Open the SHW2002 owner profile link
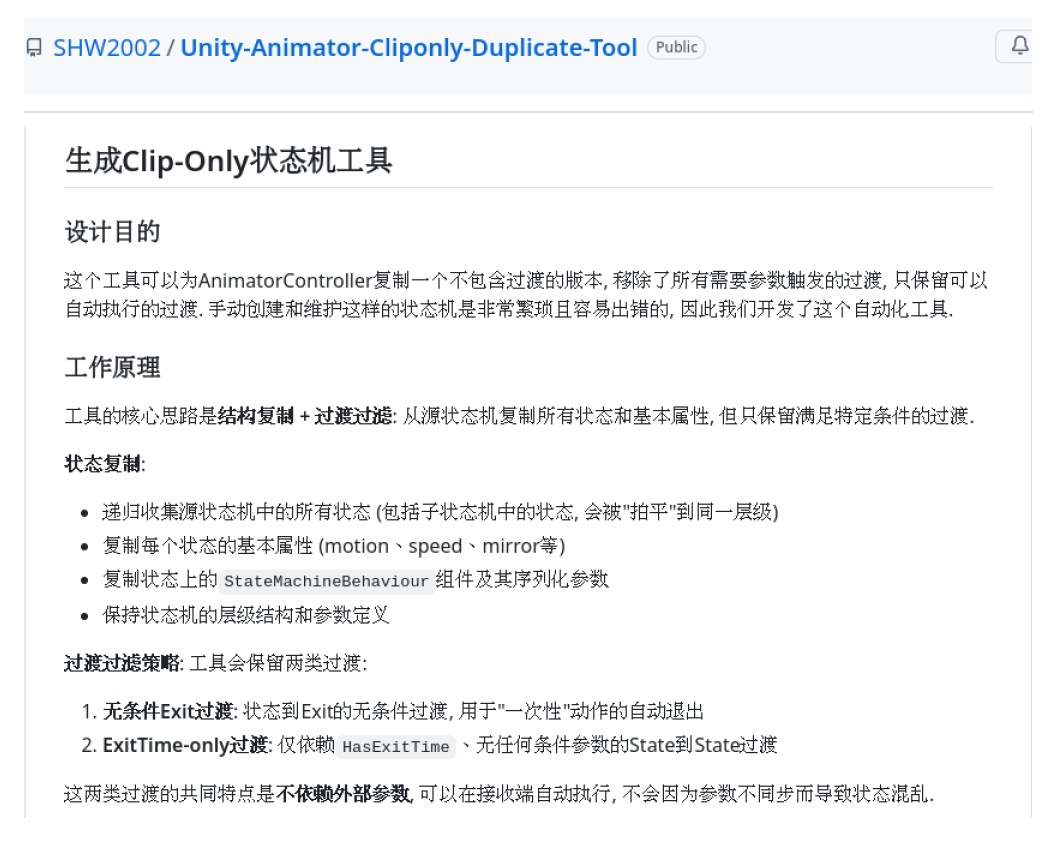 pyautogui.click(x=106, y=48)
